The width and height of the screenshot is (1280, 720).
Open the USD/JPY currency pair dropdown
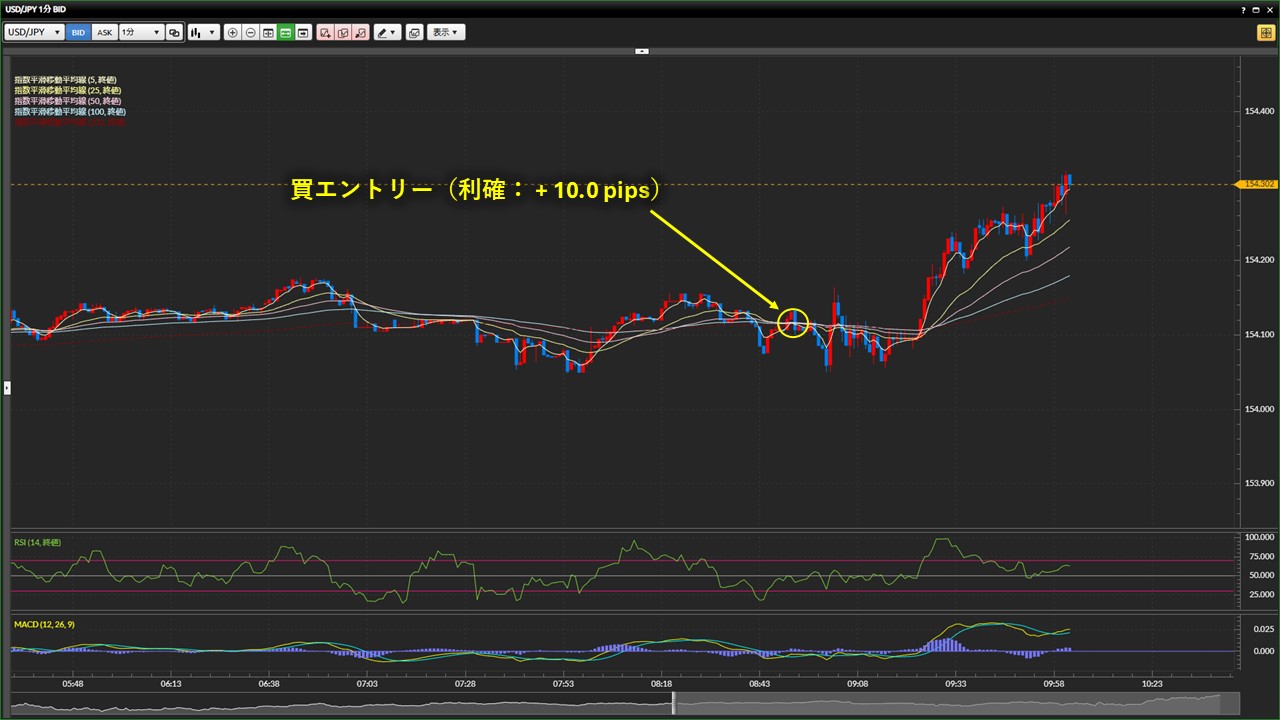pos(34,32)
